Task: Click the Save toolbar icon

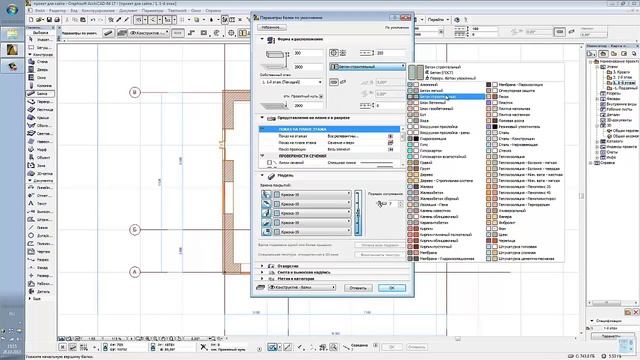Action: click(x=49, y=20)
